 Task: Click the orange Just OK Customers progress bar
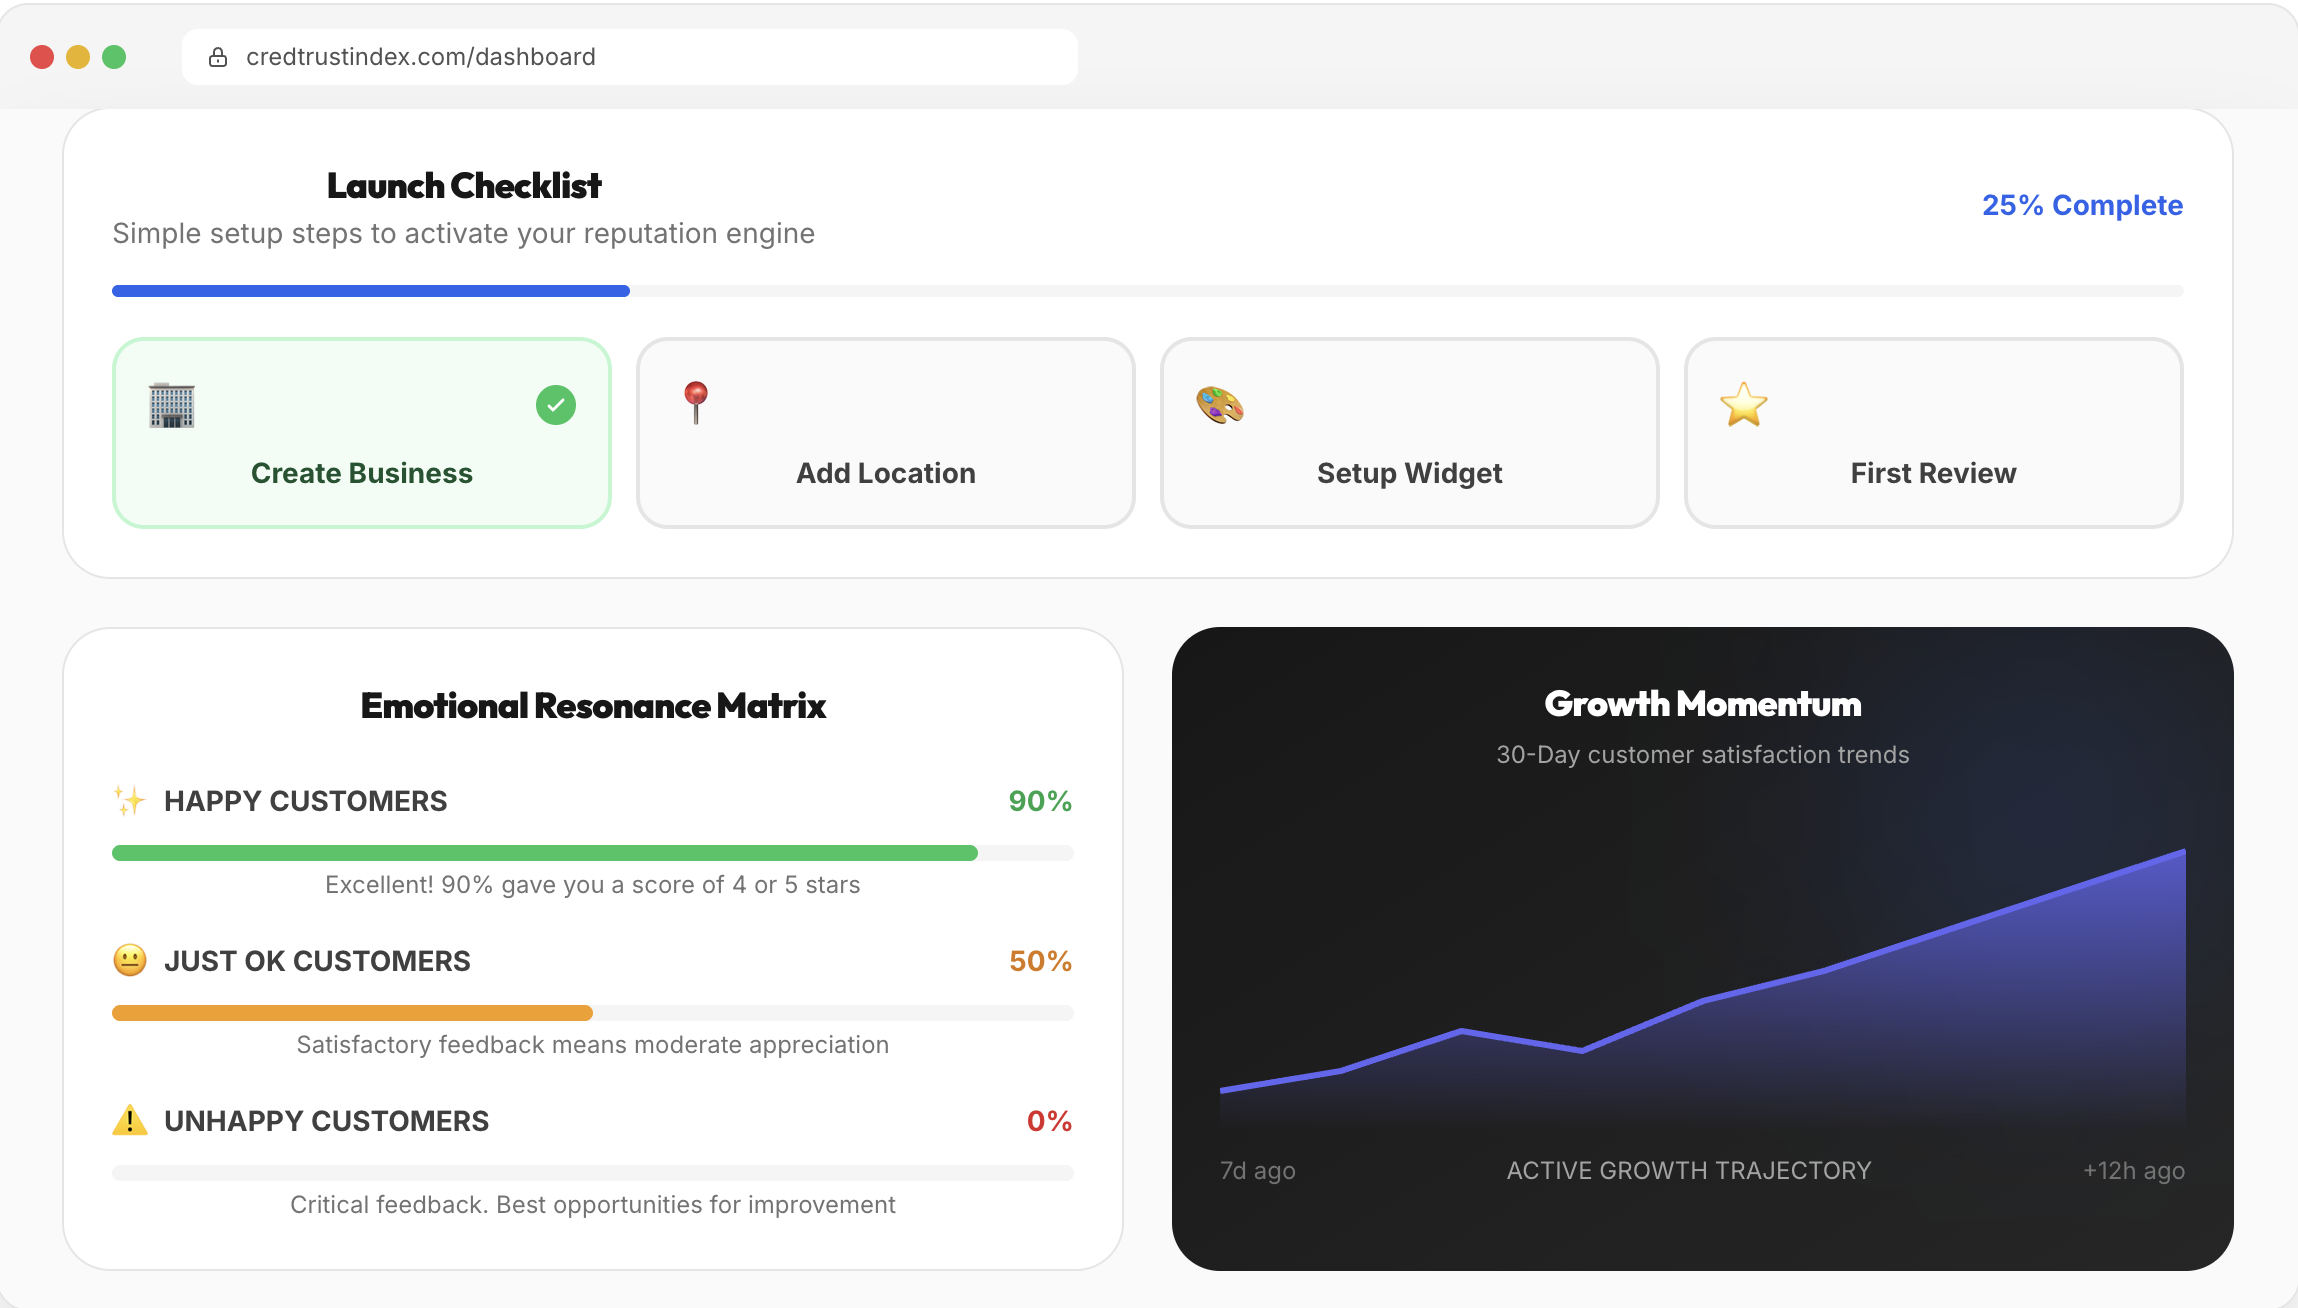click(x=593, y=1013)
